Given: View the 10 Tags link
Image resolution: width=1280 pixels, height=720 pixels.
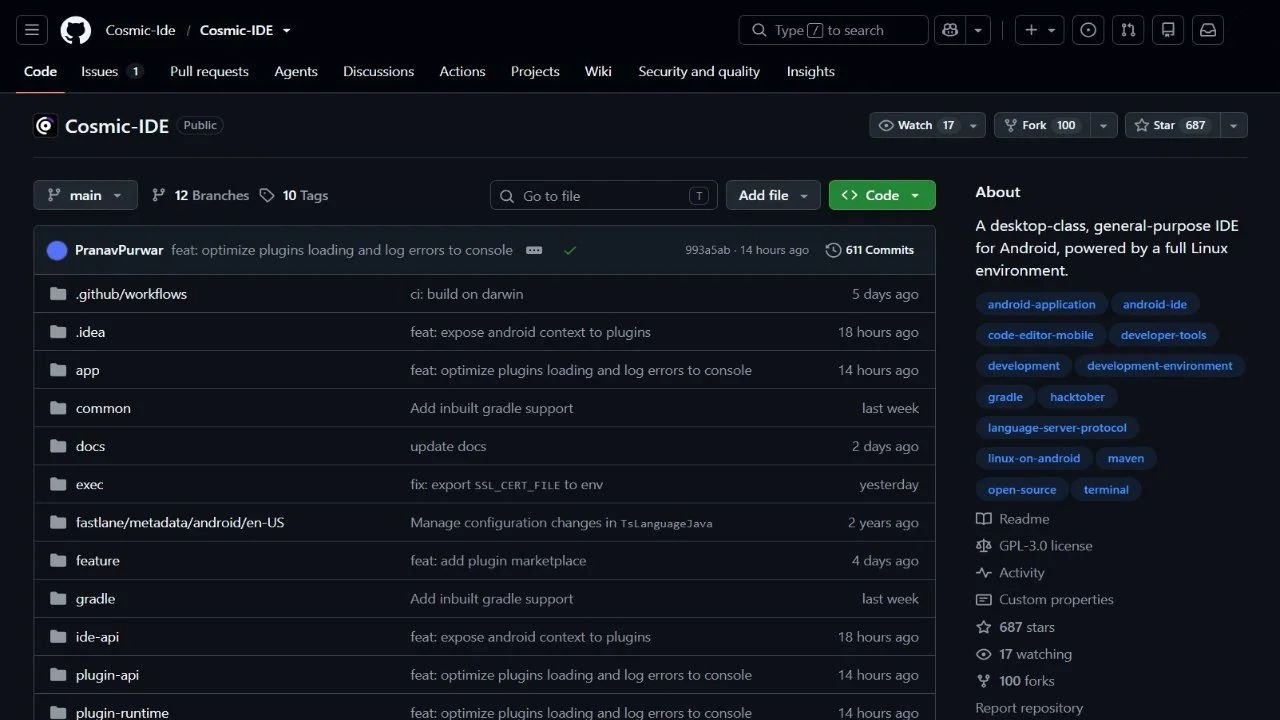Looking at the screenshot, I should pyautogui.click(x=293, y=195).
